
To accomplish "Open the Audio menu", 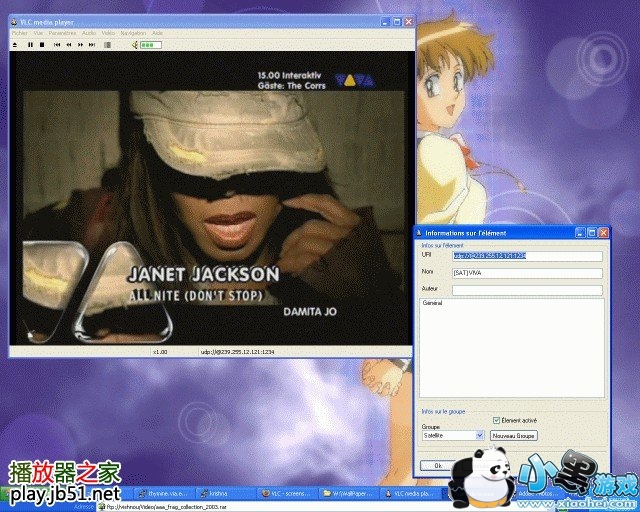I will point(90,33).
